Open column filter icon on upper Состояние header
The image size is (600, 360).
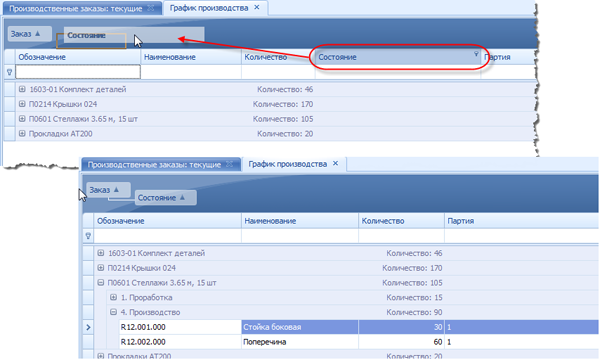coord(476,54)
